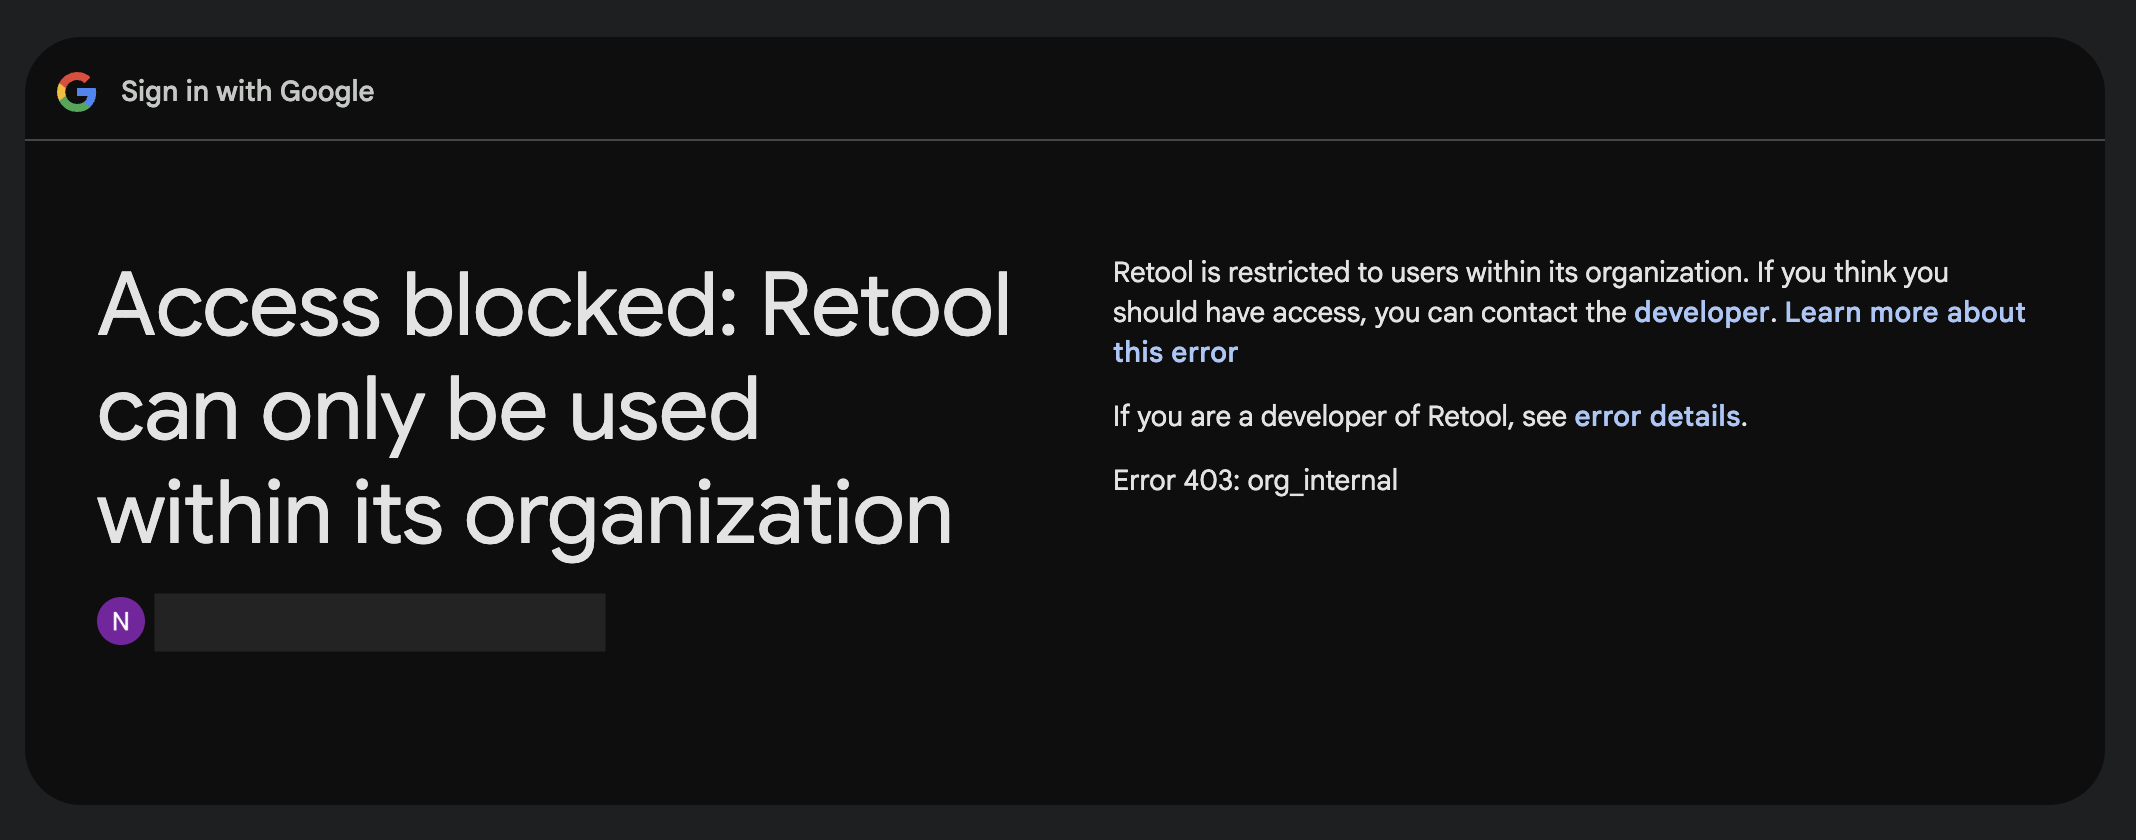
Task: Open "Learn more about this error" link
Action: click(1904, 312)
